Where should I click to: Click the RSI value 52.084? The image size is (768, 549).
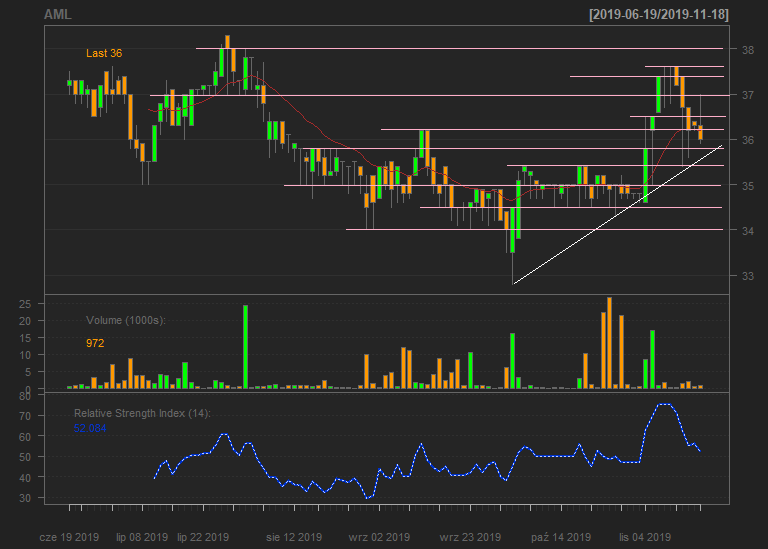pyautogui.click(x=90, y=429)
